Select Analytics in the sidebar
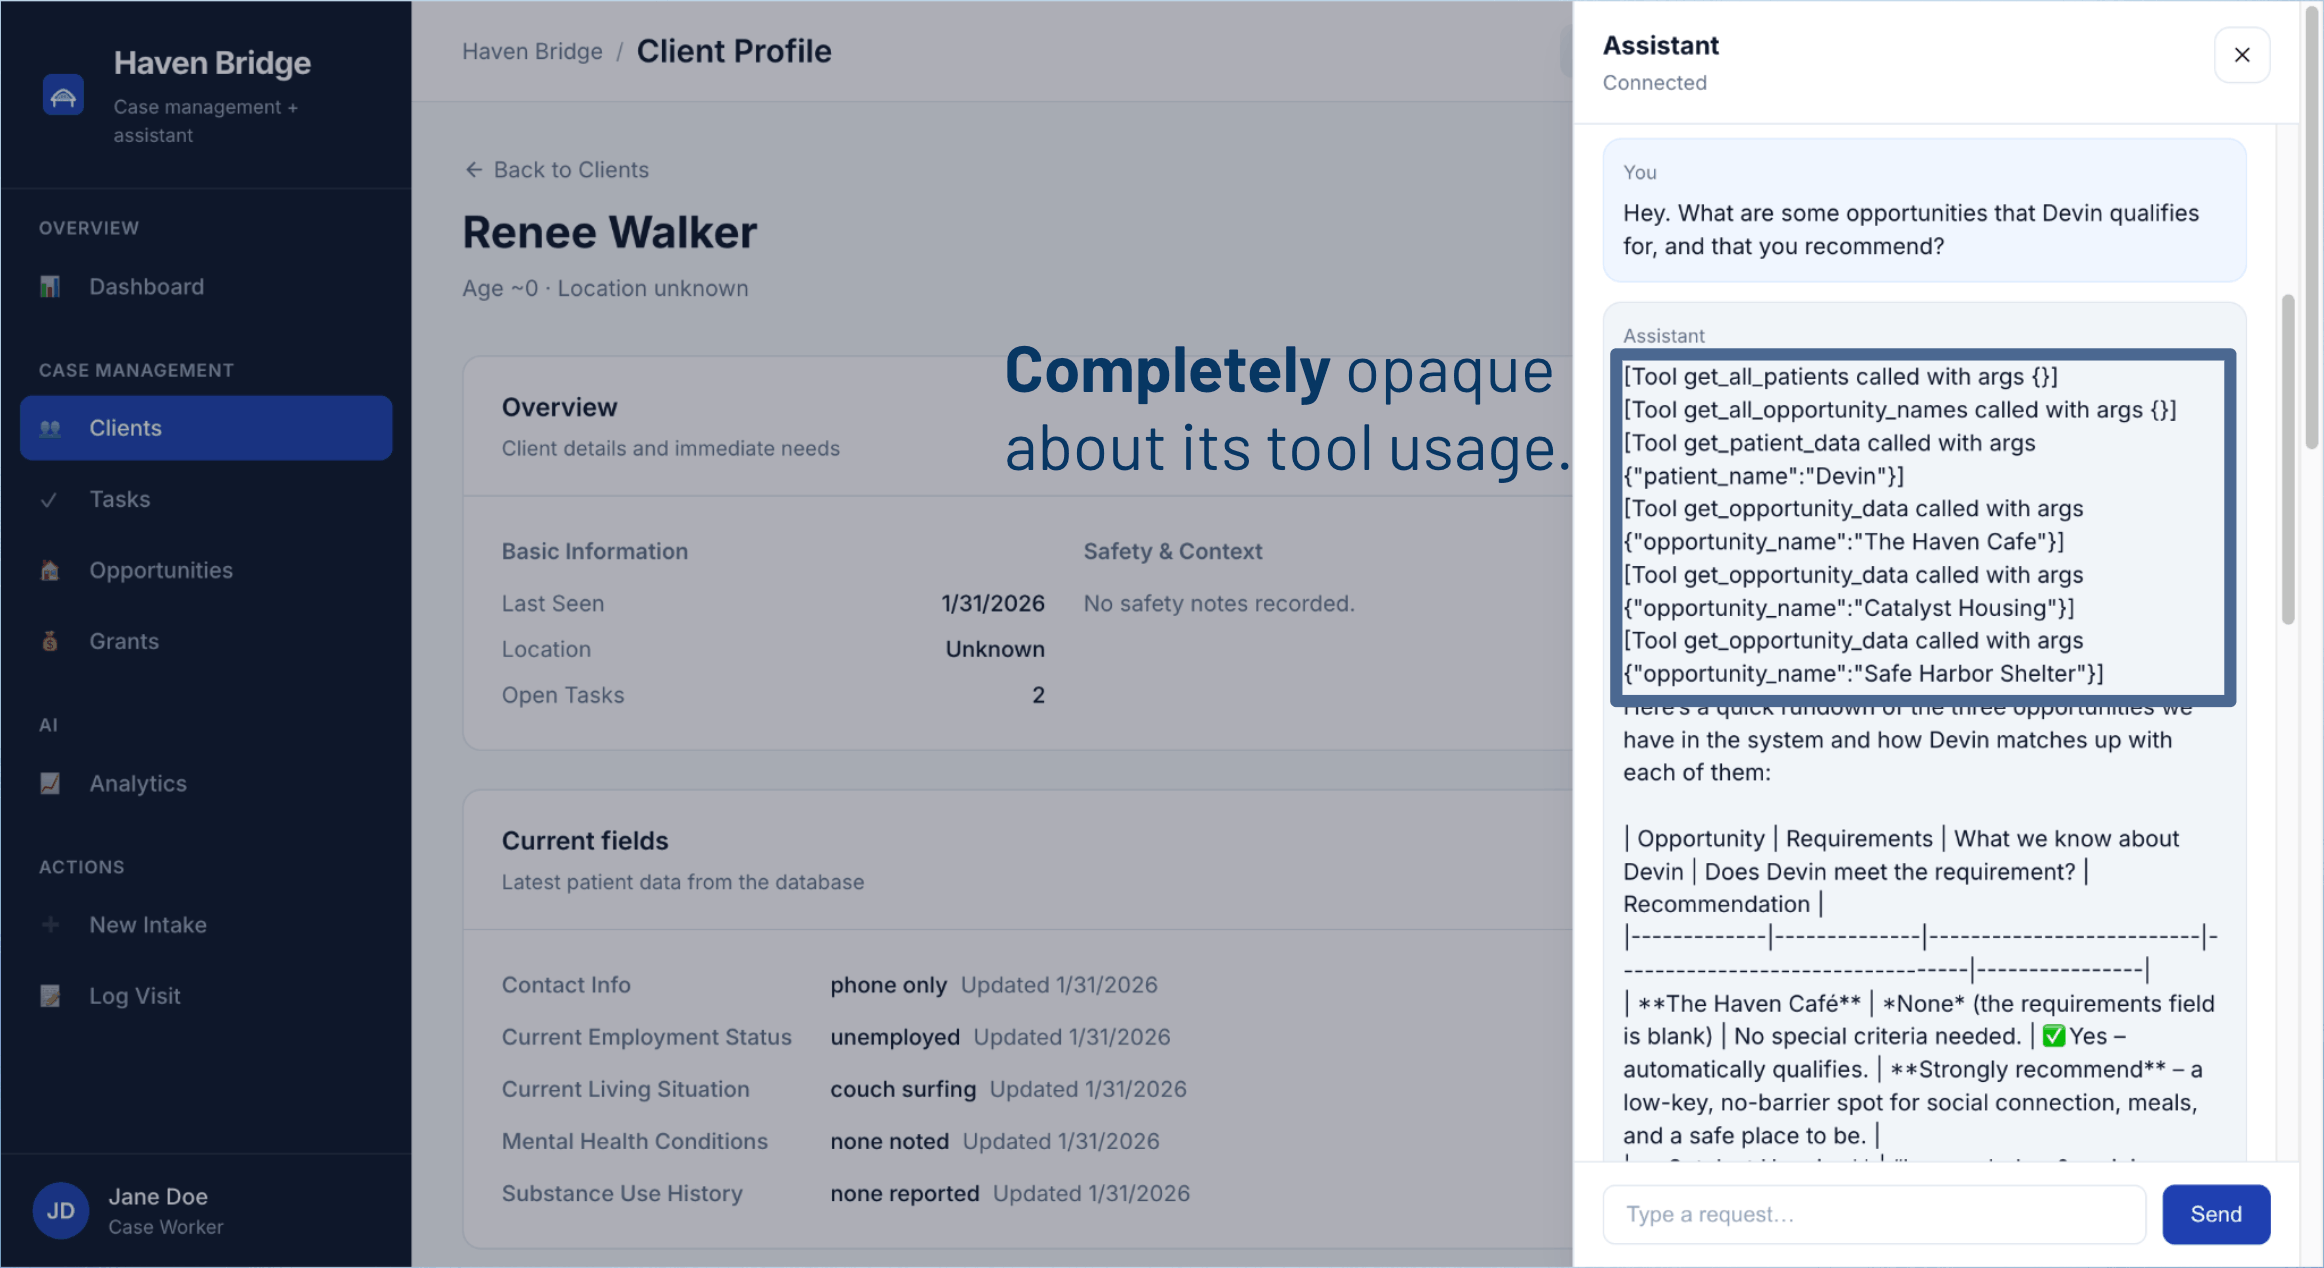Image resolution: width=2324 pixels, height=1268 pixels. 138,783
